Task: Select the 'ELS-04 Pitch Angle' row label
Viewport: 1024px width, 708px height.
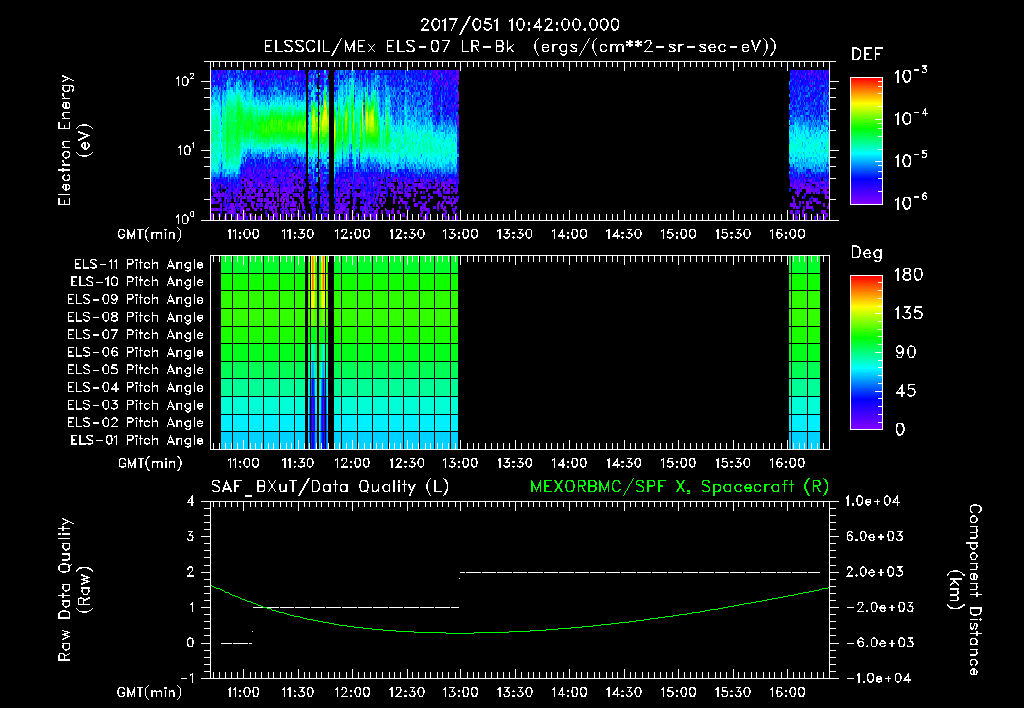Action: coord(136,388)
